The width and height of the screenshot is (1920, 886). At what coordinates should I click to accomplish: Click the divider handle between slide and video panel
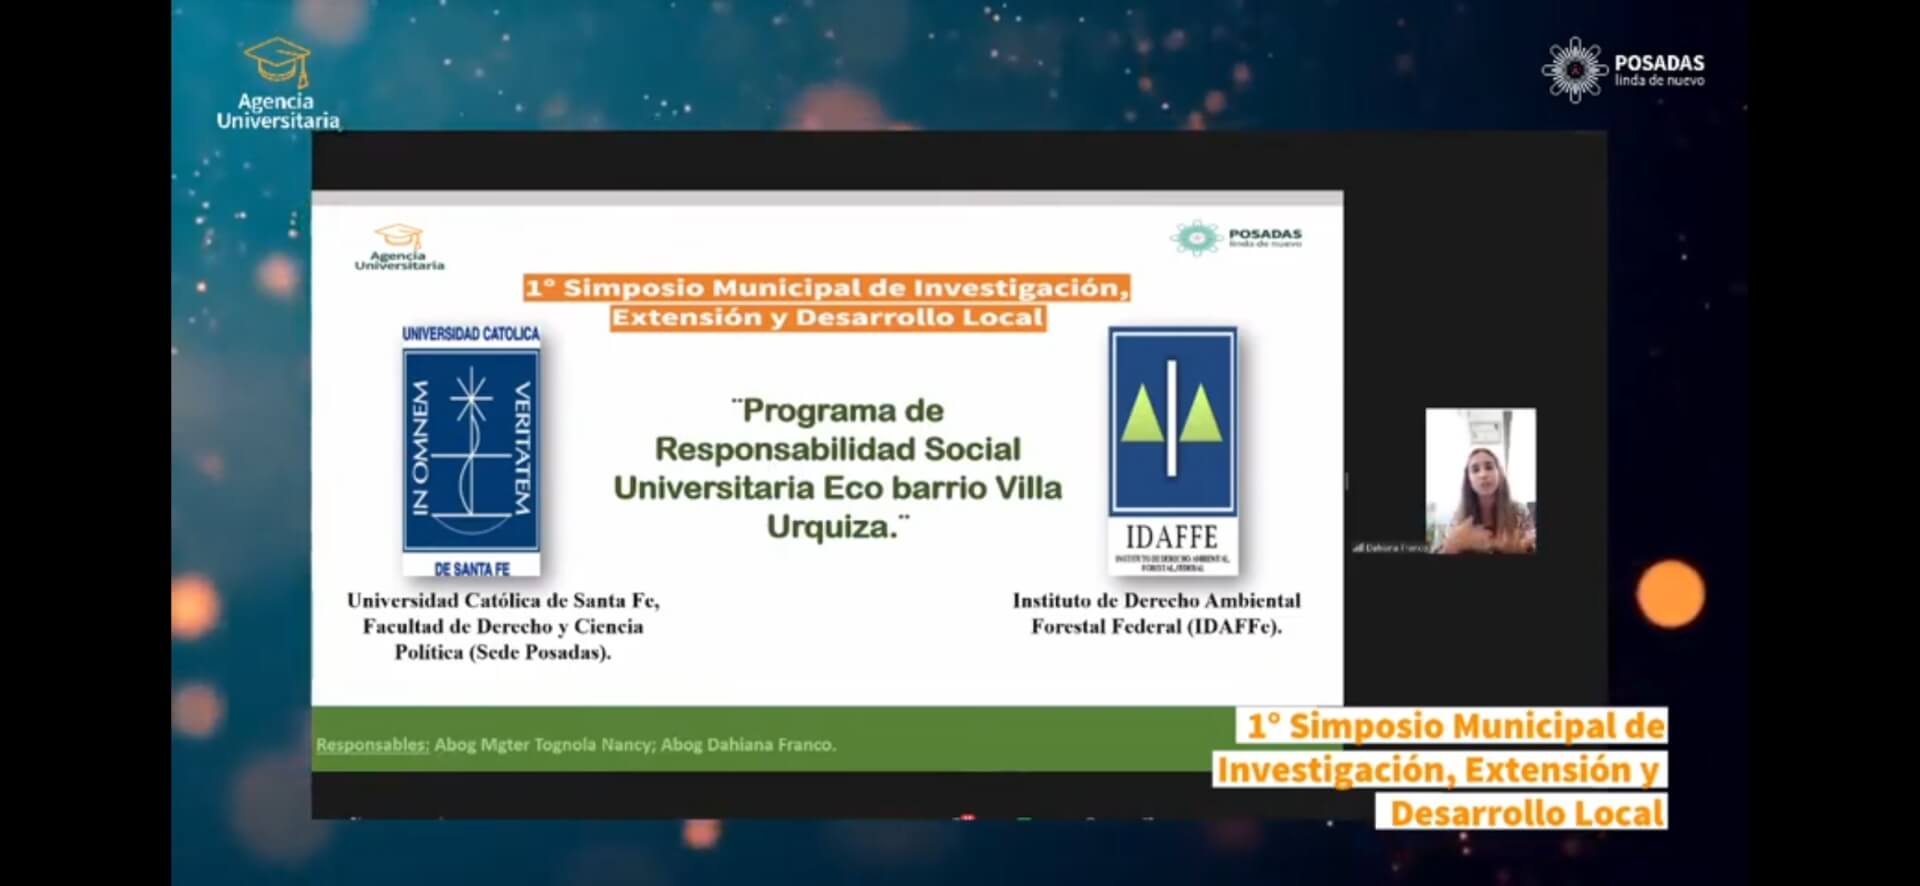point(1346,482)
